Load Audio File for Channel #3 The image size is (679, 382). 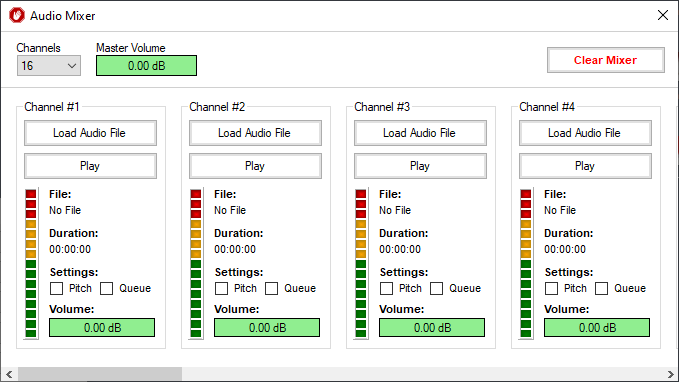420,133
